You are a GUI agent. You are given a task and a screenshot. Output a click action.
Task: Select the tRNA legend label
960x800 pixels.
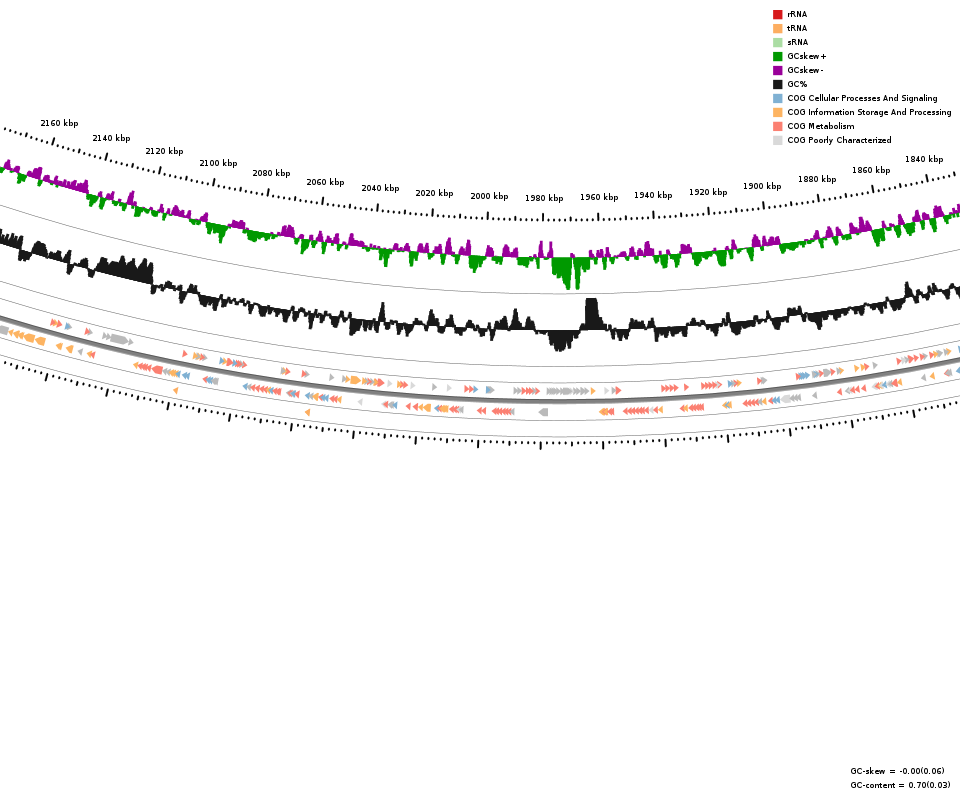[797, 28]
